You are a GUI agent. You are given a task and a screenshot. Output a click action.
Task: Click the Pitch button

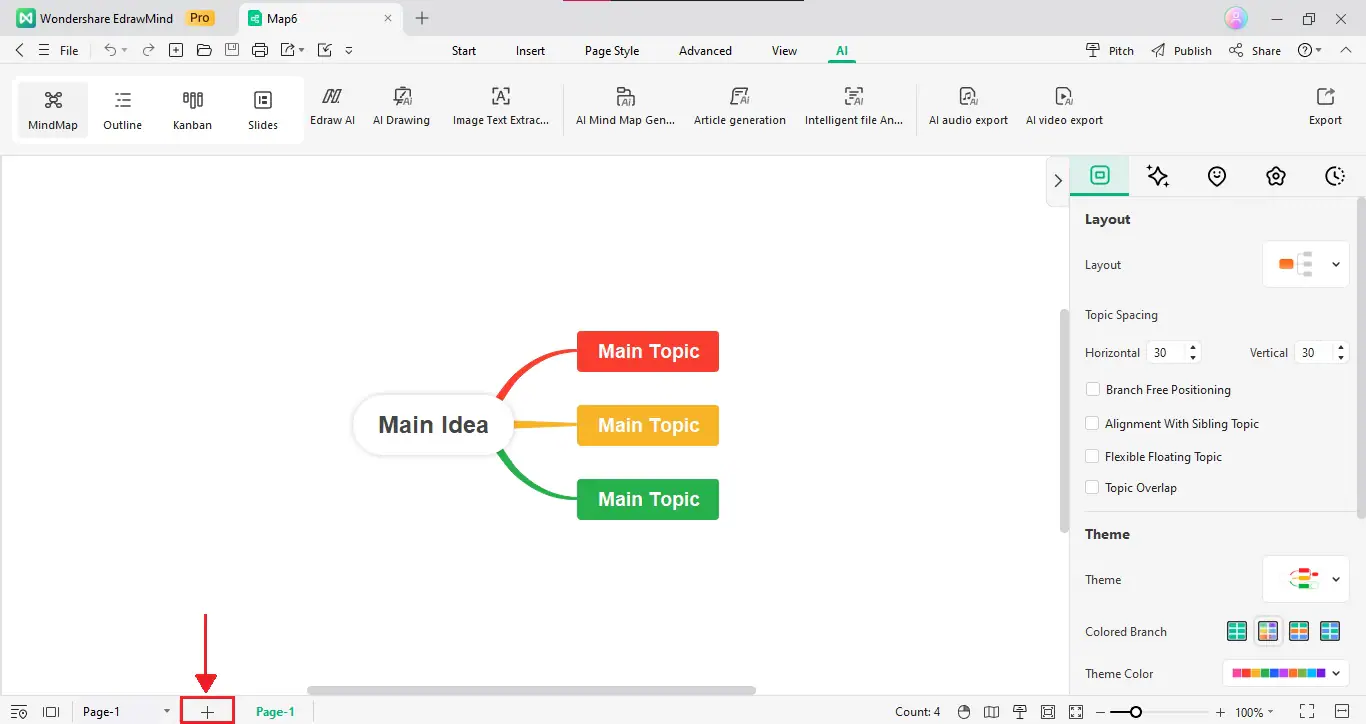(1110, 50)
